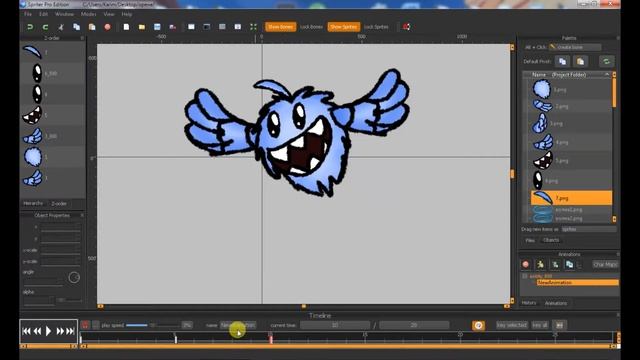Switch to the Z-order tab

coord(59,203)
